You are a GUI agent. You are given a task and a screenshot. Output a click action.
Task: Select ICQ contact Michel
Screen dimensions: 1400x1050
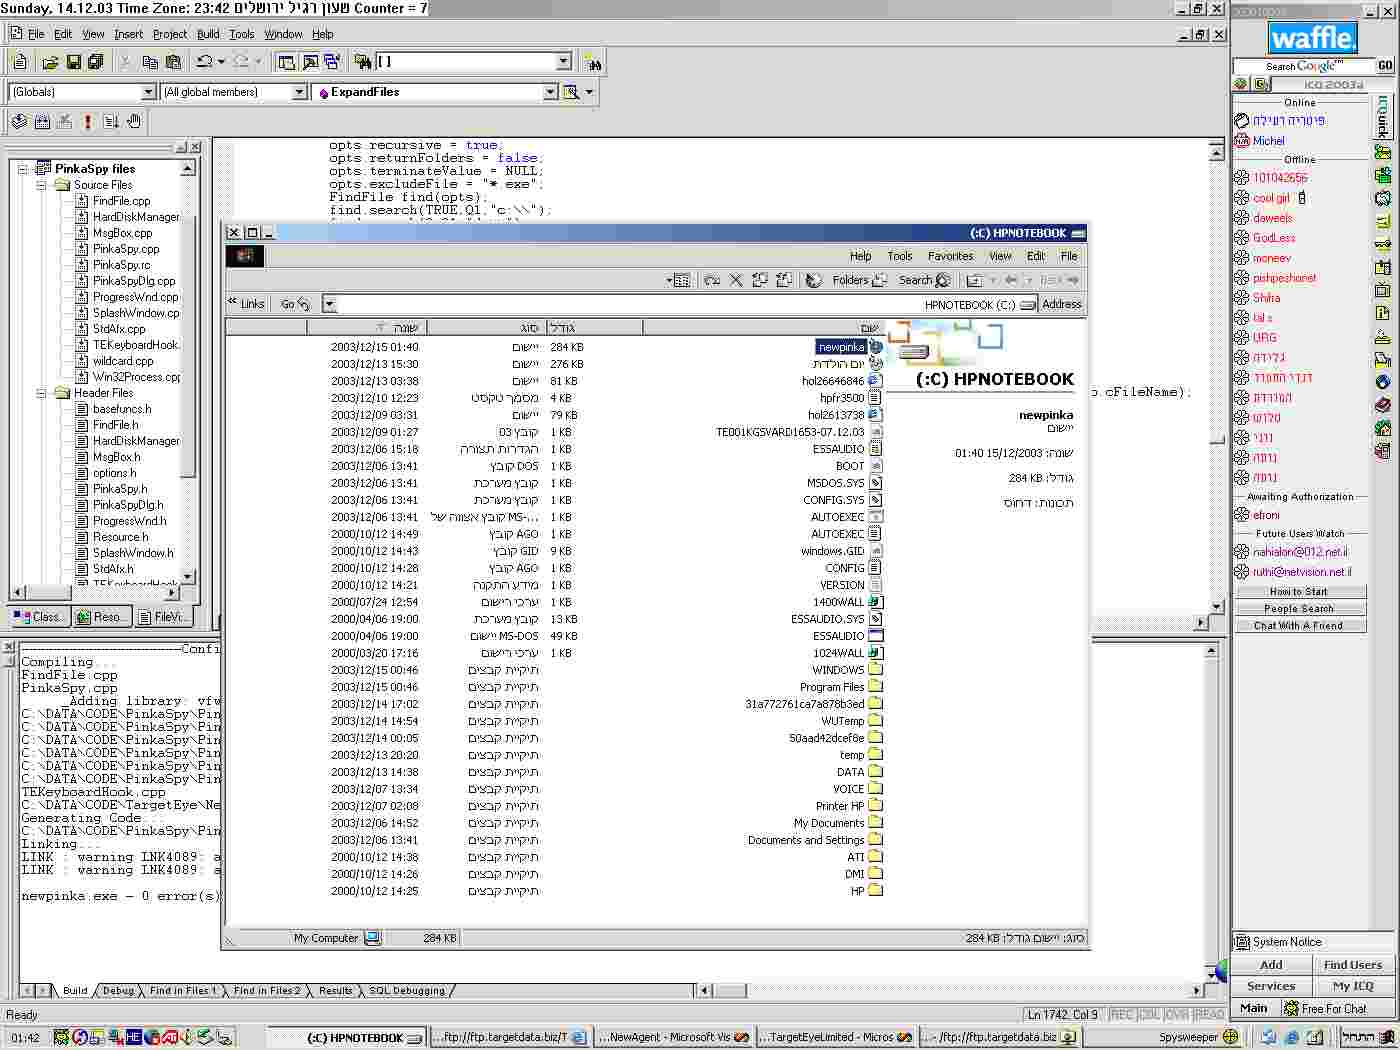(1268, 141)
